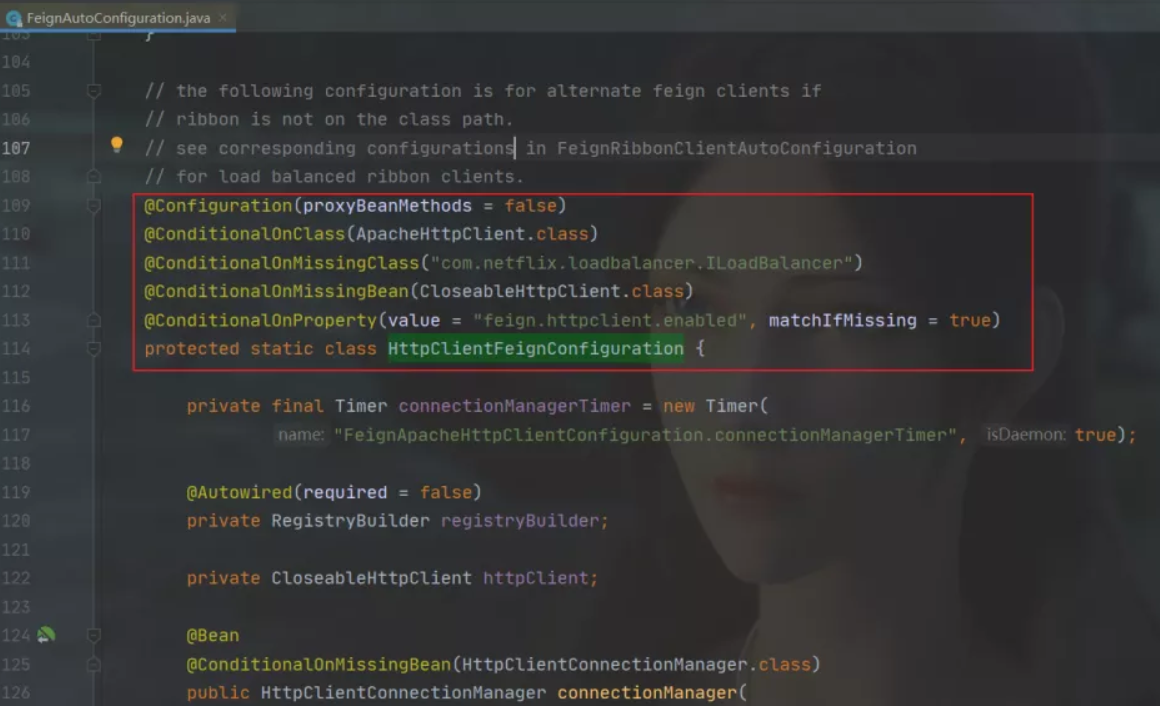Click the comment text on line 105
This screenshot has width=1160, height=706.
[x=483, y=90]
